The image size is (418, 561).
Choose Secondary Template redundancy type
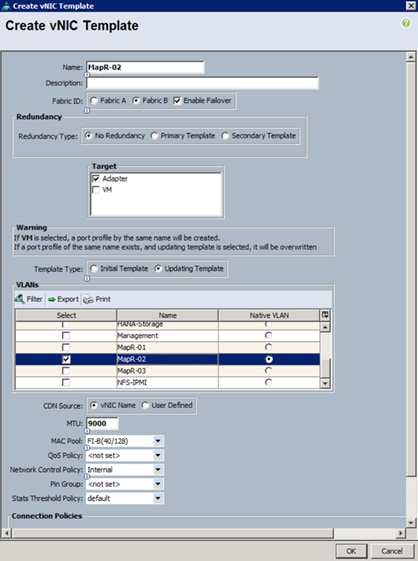tap(225, 136)
